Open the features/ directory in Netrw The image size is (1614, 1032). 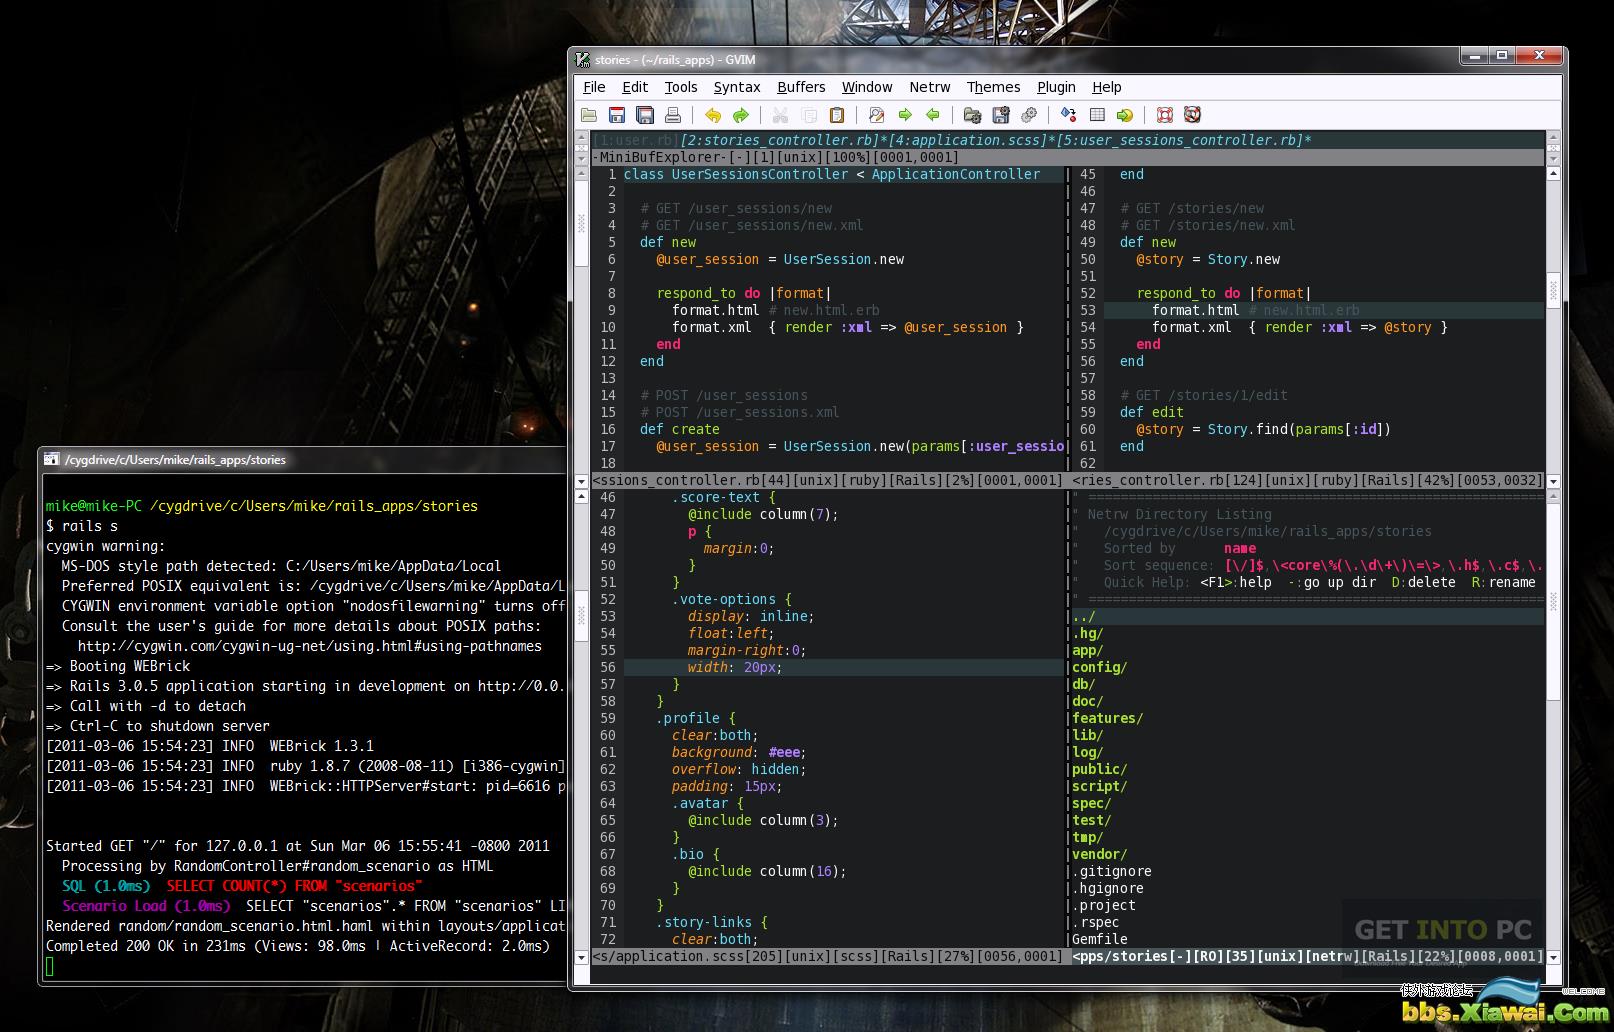[1108, 718]
